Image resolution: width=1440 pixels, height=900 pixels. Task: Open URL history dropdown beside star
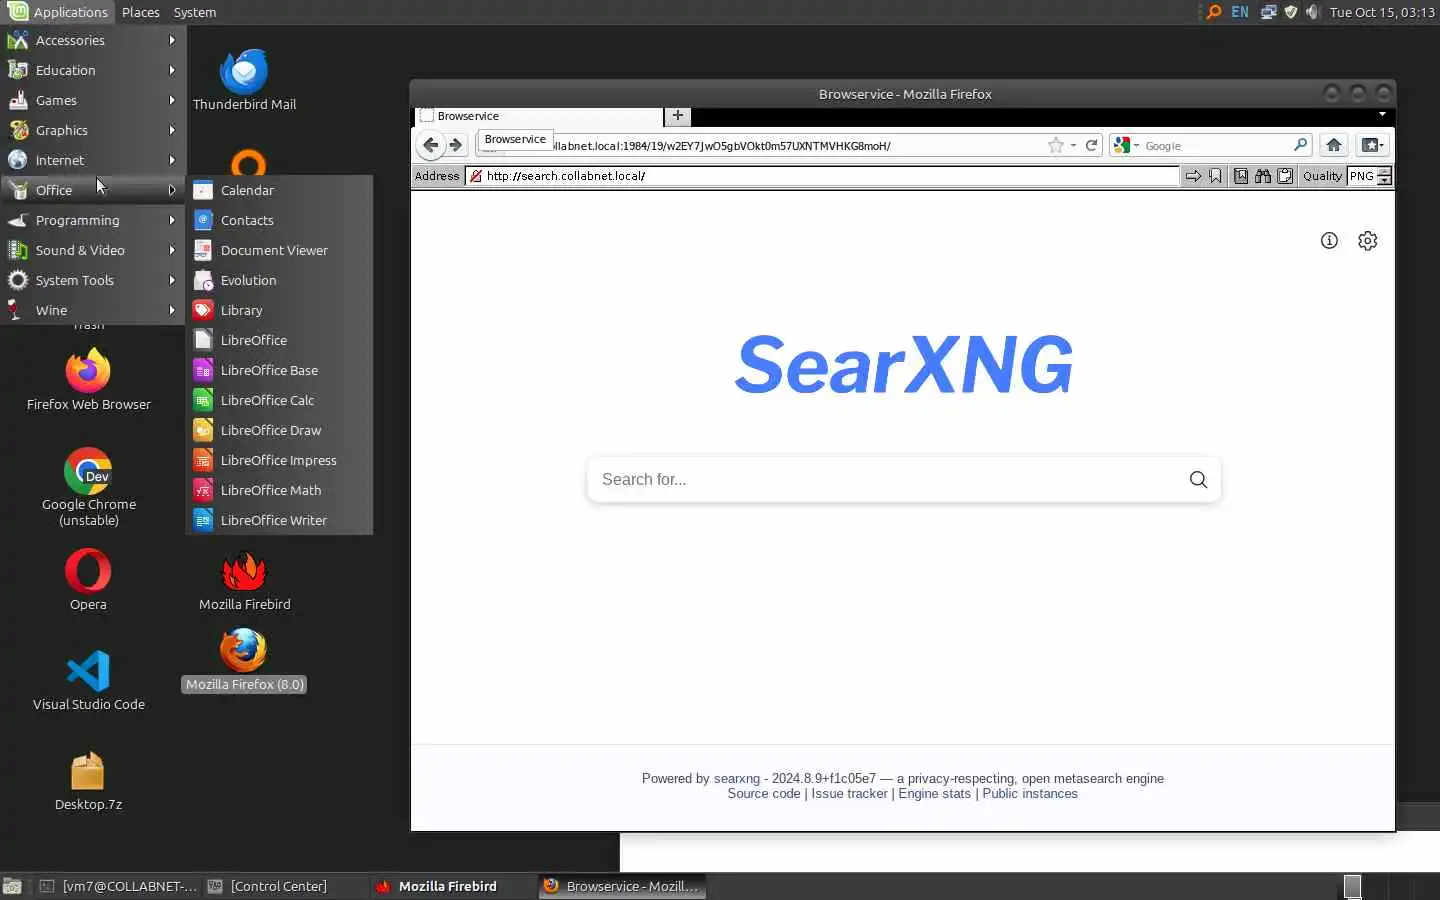pyautogui.click(x=1073, y=145)
